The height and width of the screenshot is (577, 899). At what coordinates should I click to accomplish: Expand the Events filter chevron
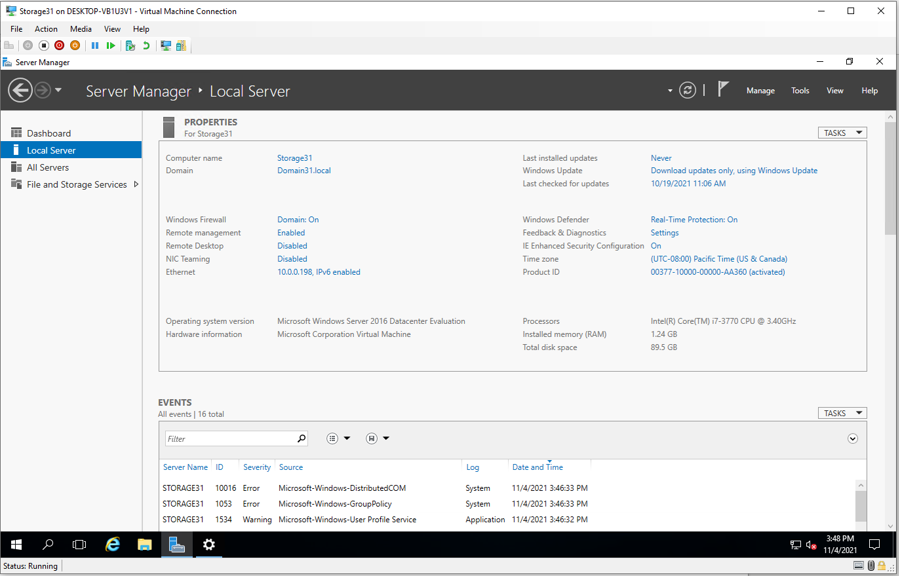point(853,439)
